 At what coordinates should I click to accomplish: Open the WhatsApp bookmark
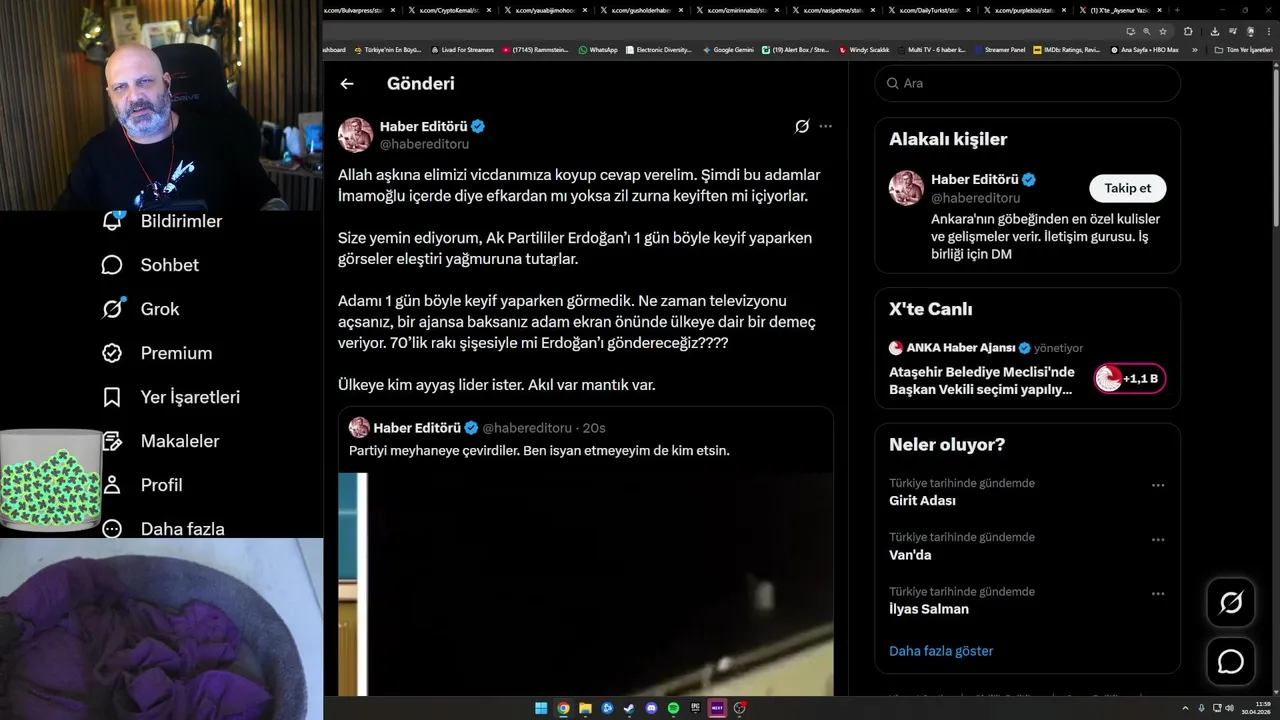(x=598, y=50)
